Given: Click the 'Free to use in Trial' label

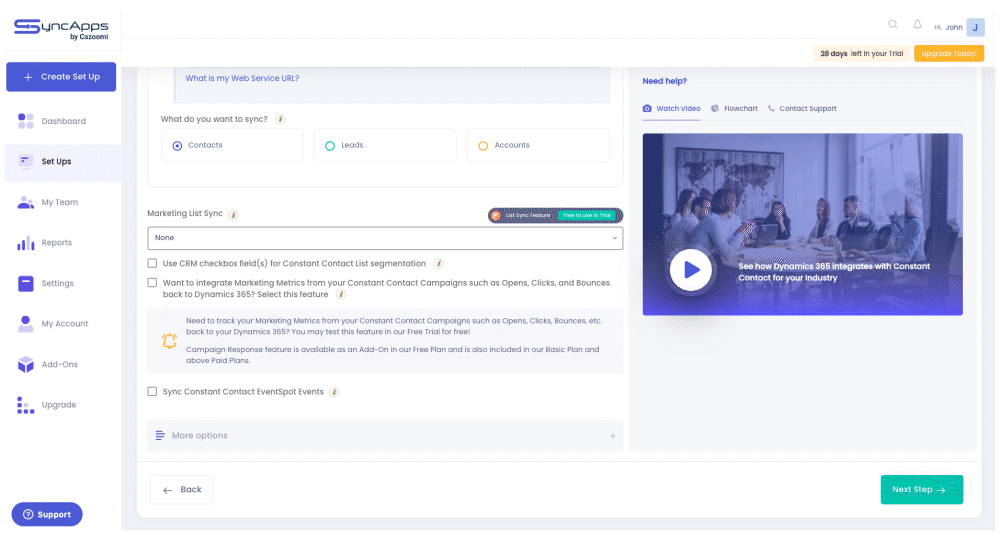Looking at the screenshot, I should 587,216.
